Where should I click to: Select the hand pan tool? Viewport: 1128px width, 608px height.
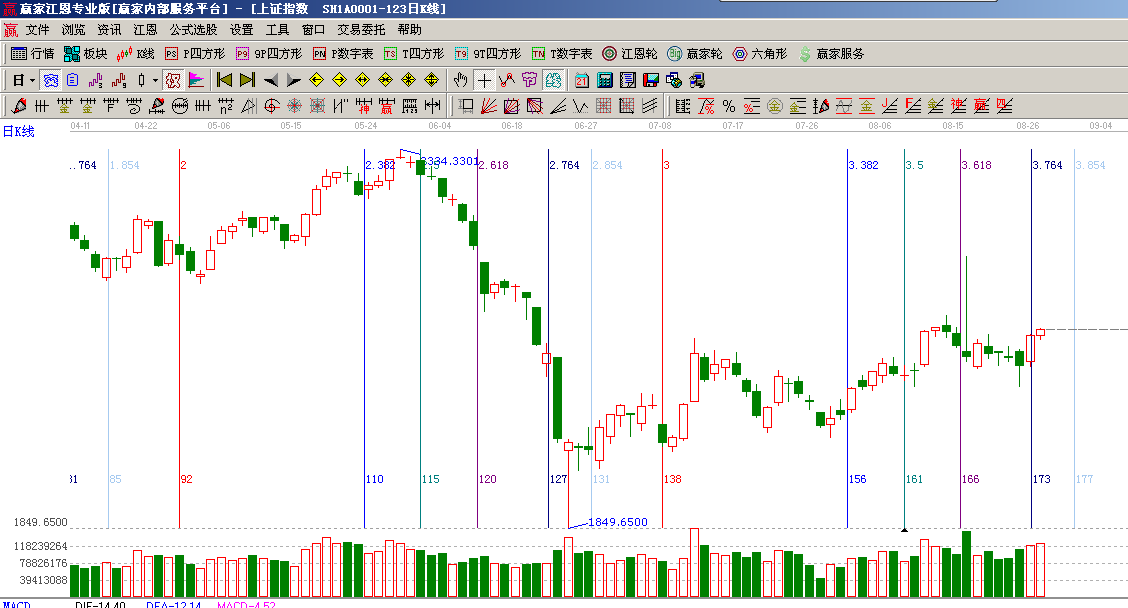point(461,80)
